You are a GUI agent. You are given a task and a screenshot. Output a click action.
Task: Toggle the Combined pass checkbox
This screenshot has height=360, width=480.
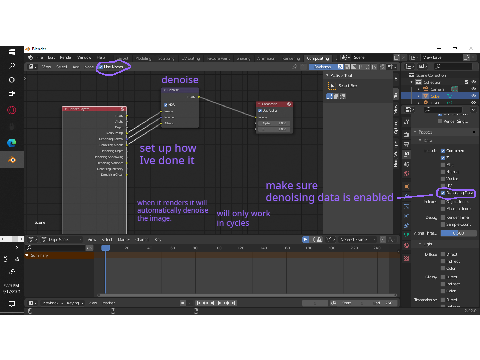coord(443,151)
